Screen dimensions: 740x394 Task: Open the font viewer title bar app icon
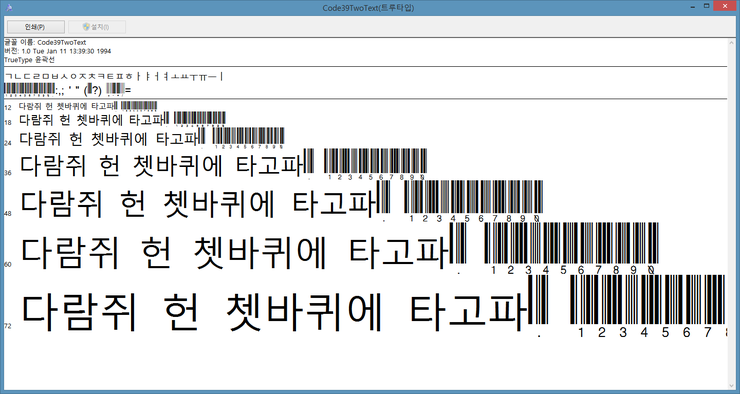tap(8, 8)
